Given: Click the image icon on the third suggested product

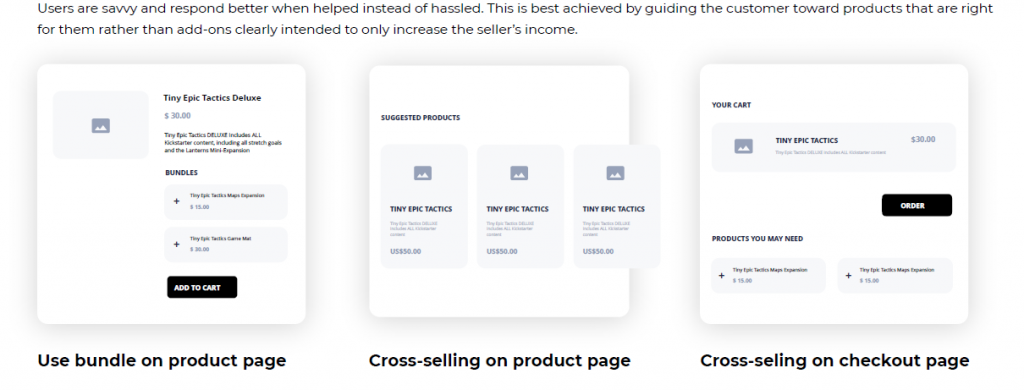Looking at the screenshot, I should [x=615, y=173].
